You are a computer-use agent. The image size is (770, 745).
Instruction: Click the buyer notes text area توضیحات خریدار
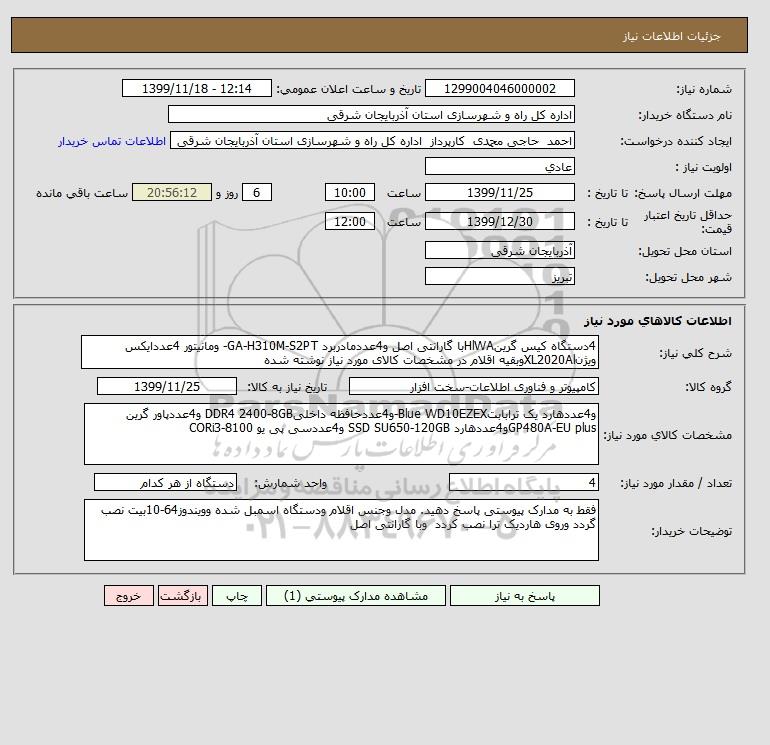click(341, 530)
